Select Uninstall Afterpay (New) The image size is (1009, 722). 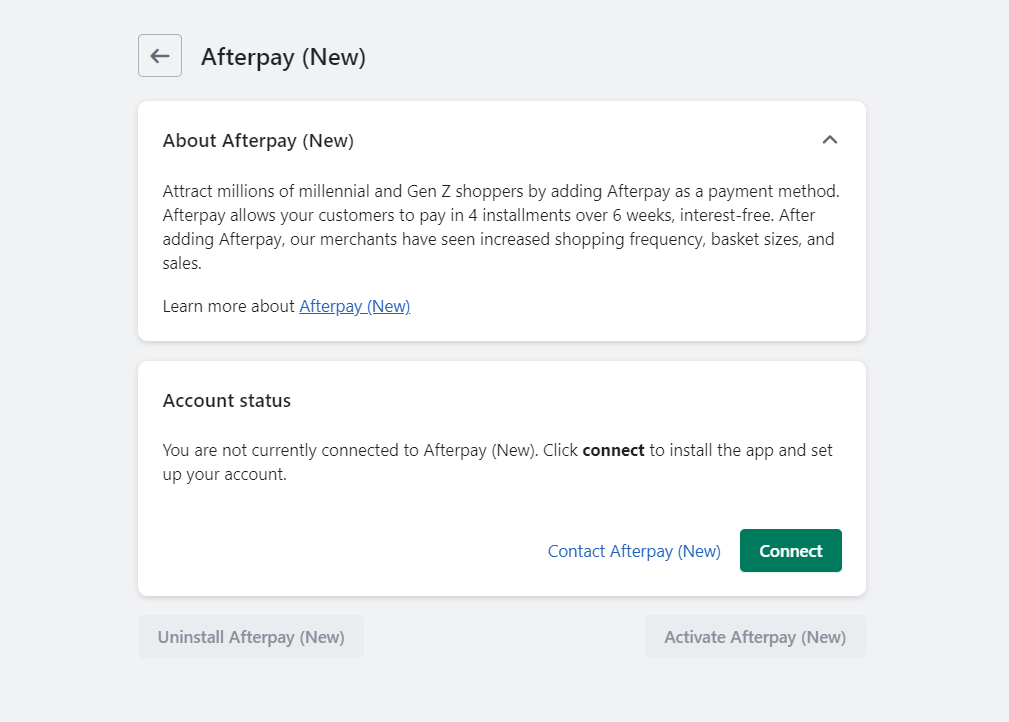[250, 636]
